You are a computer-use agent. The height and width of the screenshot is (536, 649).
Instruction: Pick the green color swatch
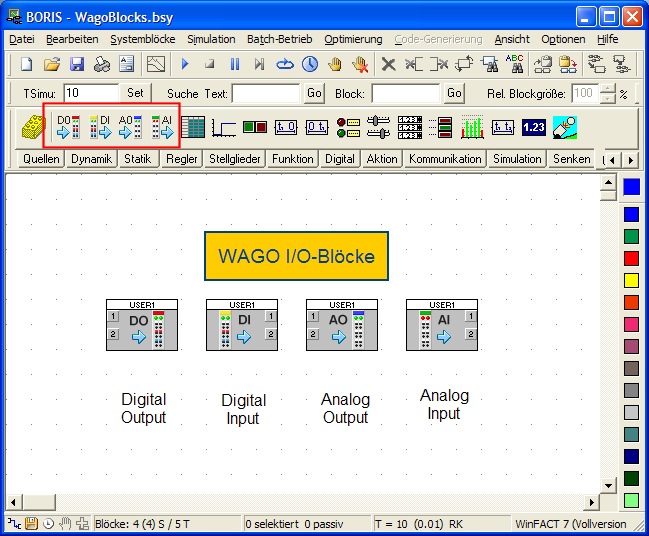click(631, 236)
